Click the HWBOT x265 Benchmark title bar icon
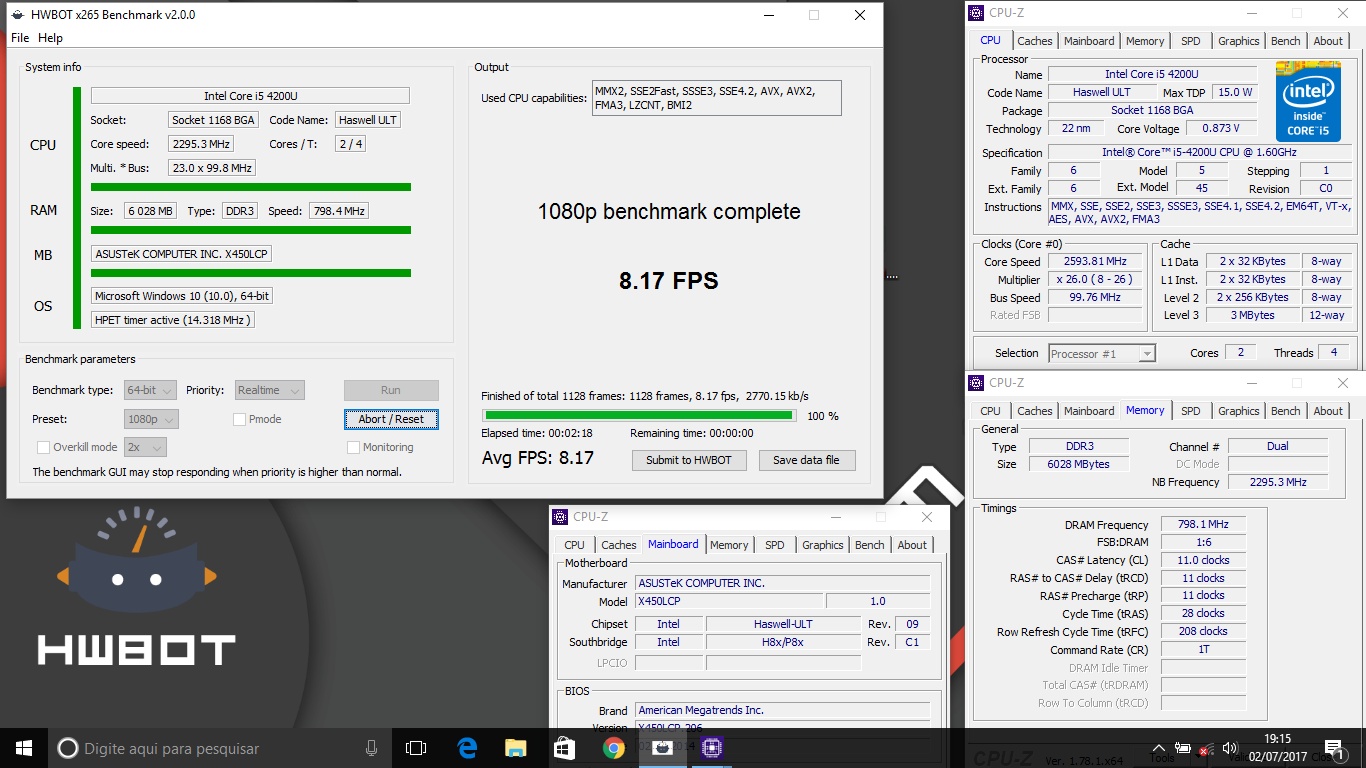 [18, 15]
